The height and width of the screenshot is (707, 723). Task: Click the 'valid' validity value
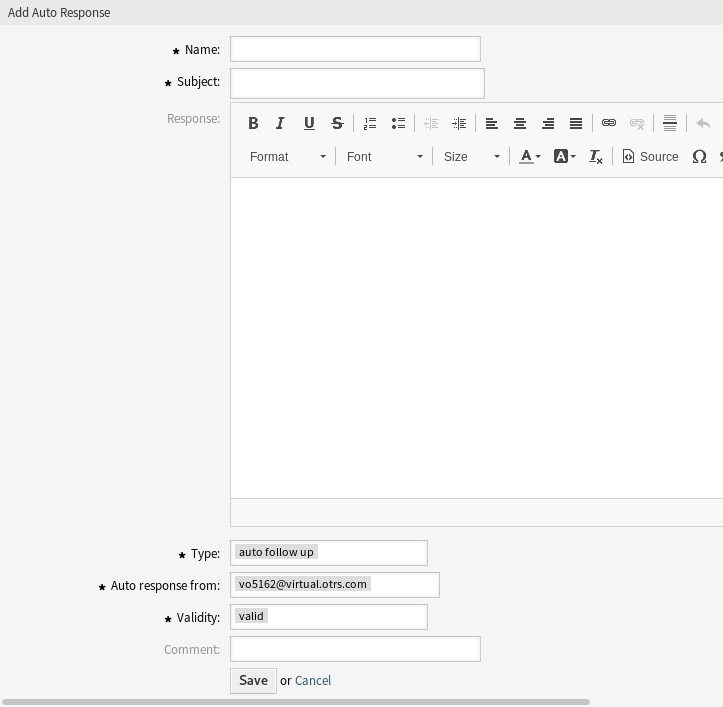pos(251,616)
